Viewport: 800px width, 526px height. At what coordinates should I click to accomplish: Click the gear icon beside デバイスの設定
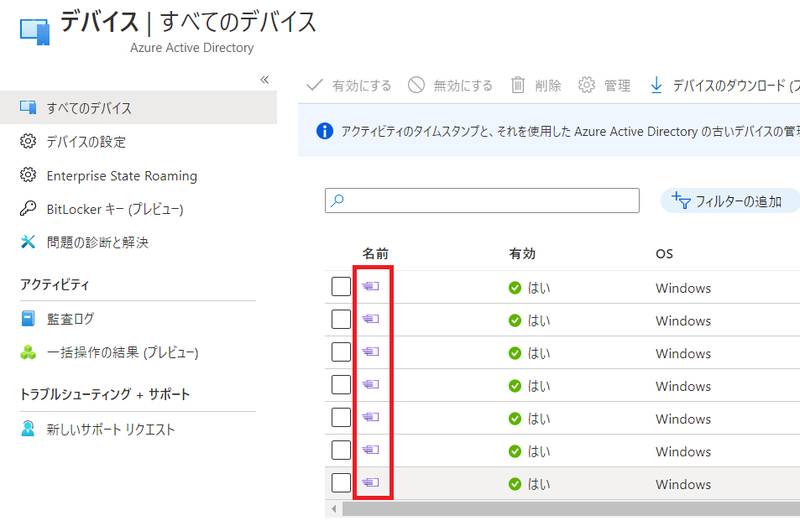click(x=28, y=141)
